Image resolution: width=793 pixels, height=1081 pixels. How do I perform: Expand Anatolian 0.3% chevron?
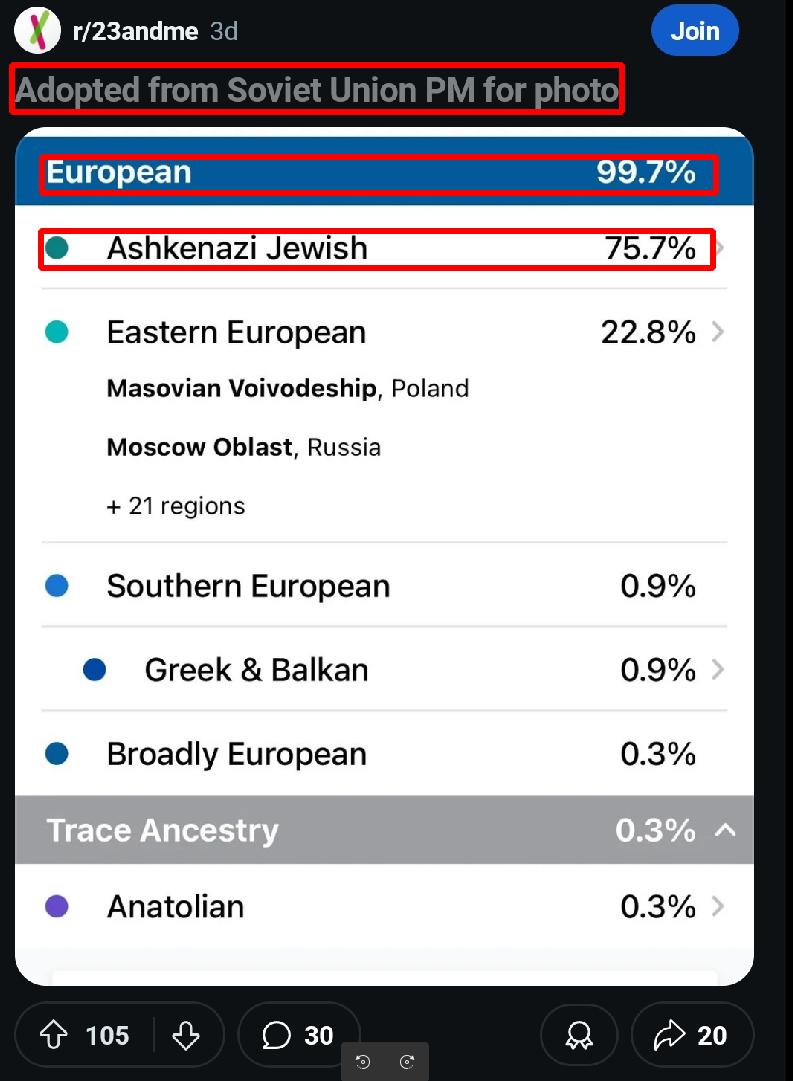click(x=718, y=906)
